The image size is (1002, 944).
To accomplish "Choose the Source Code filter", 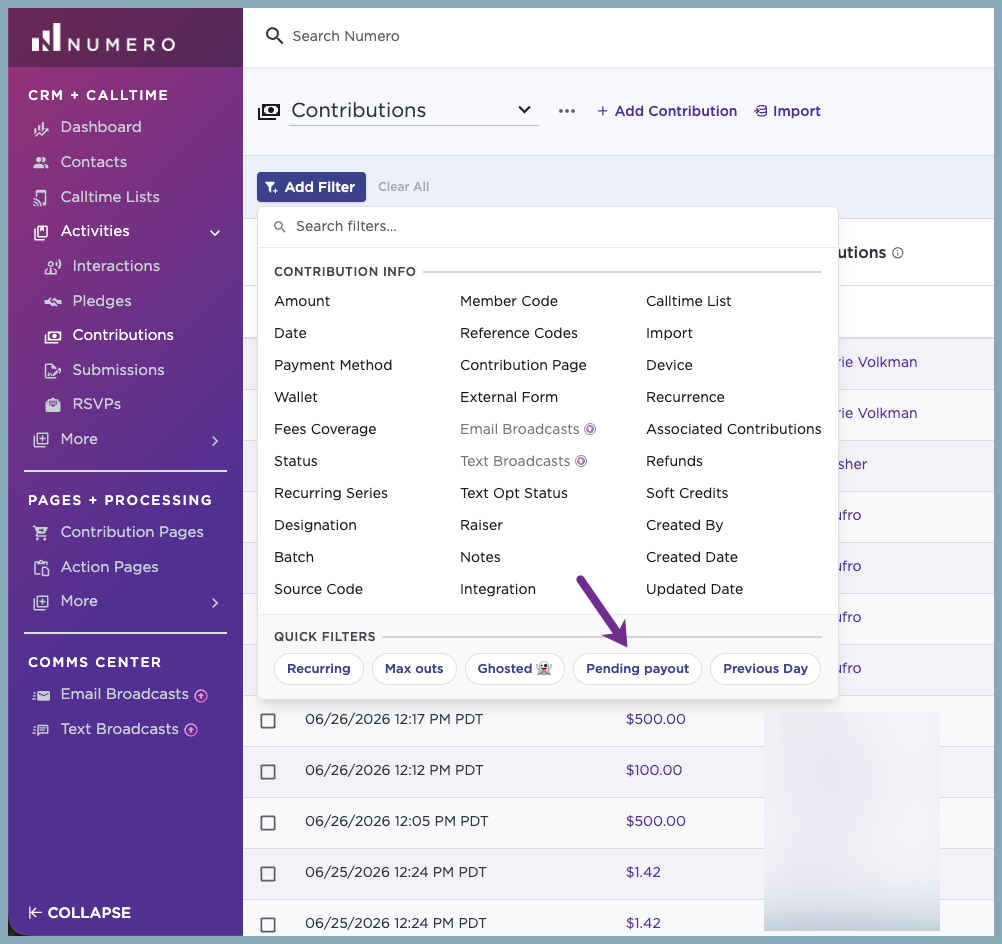I will (x=318, y=589).
